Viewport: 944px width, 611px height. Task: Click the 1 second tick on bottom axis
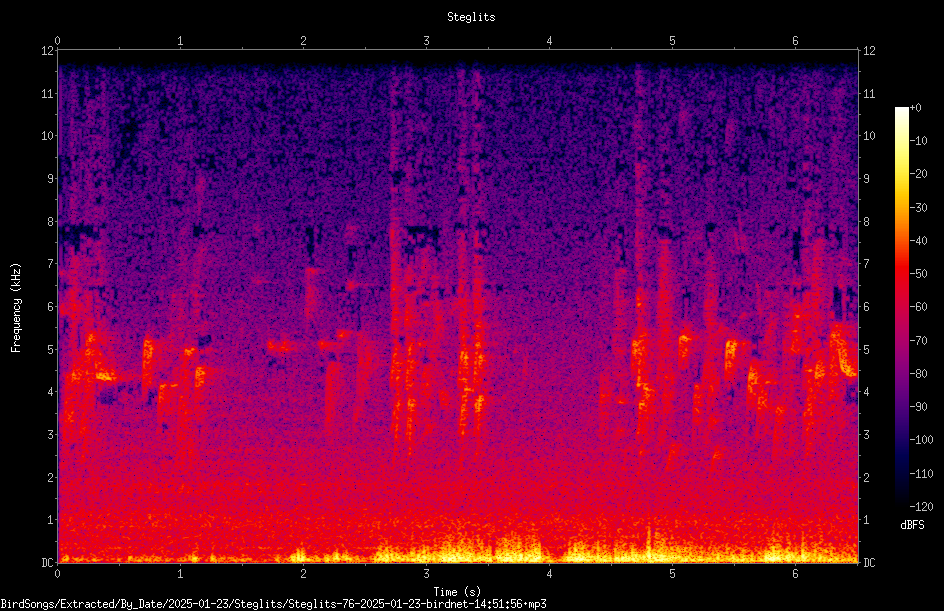pos(180,574)
